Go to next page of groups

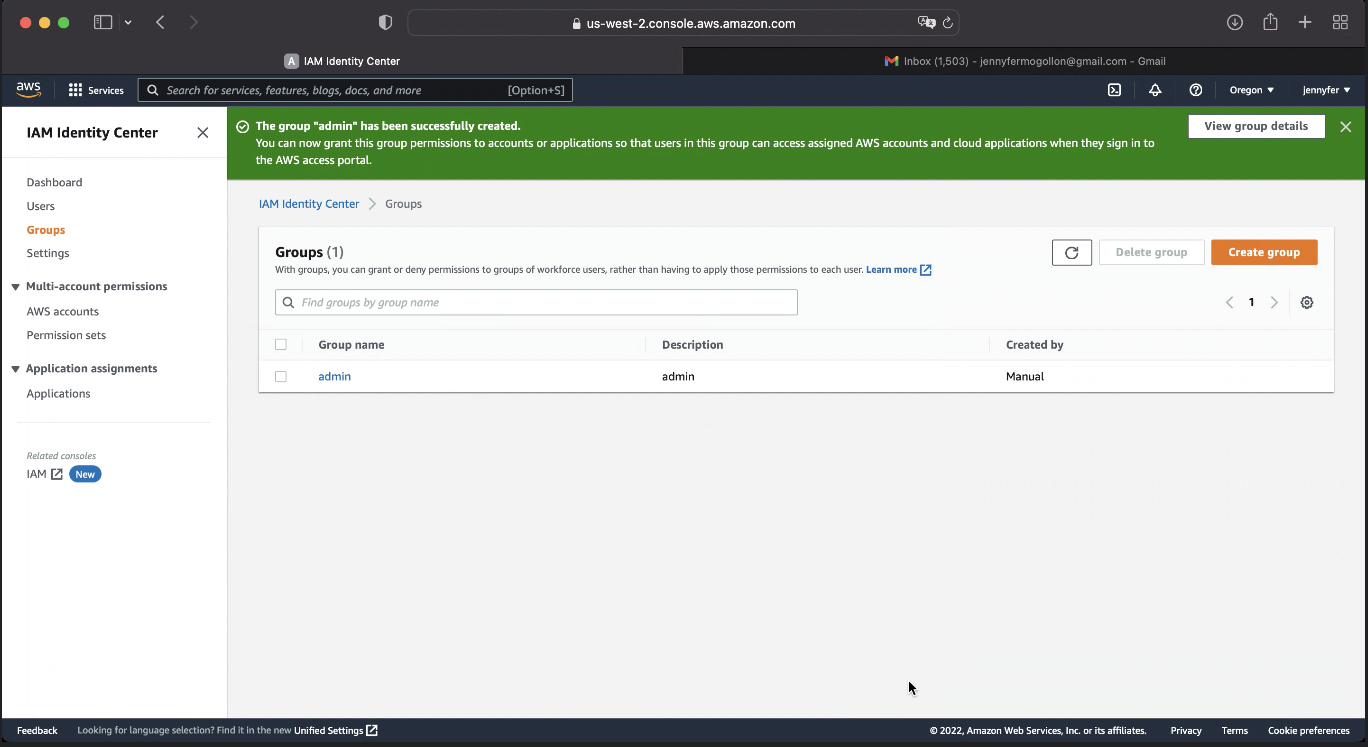pyautogui.click(x=1274, y=303)
